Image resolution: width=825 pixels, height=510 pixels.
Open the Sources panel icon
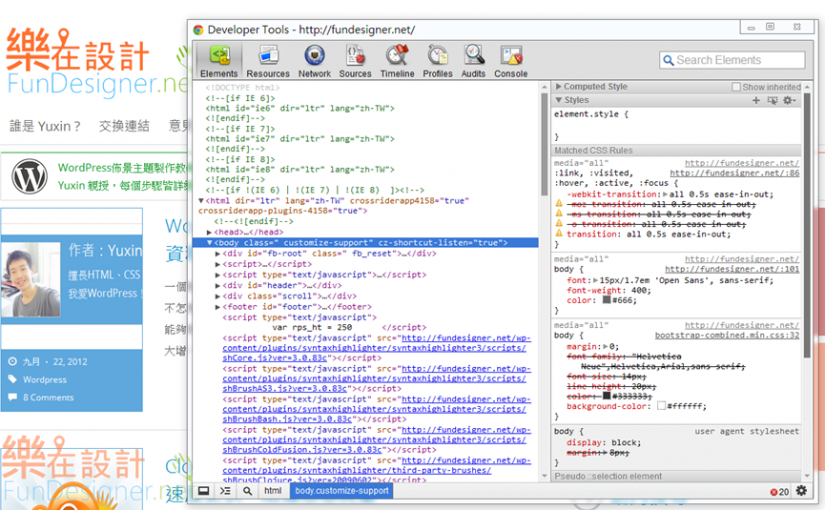(355, 55)
